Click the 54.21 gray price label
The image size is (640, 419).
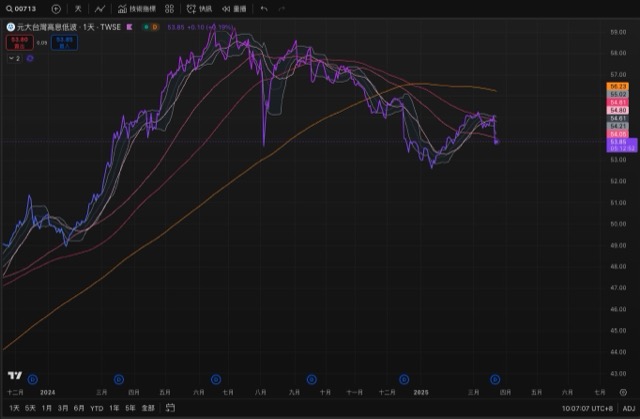(x=618, y=126)
